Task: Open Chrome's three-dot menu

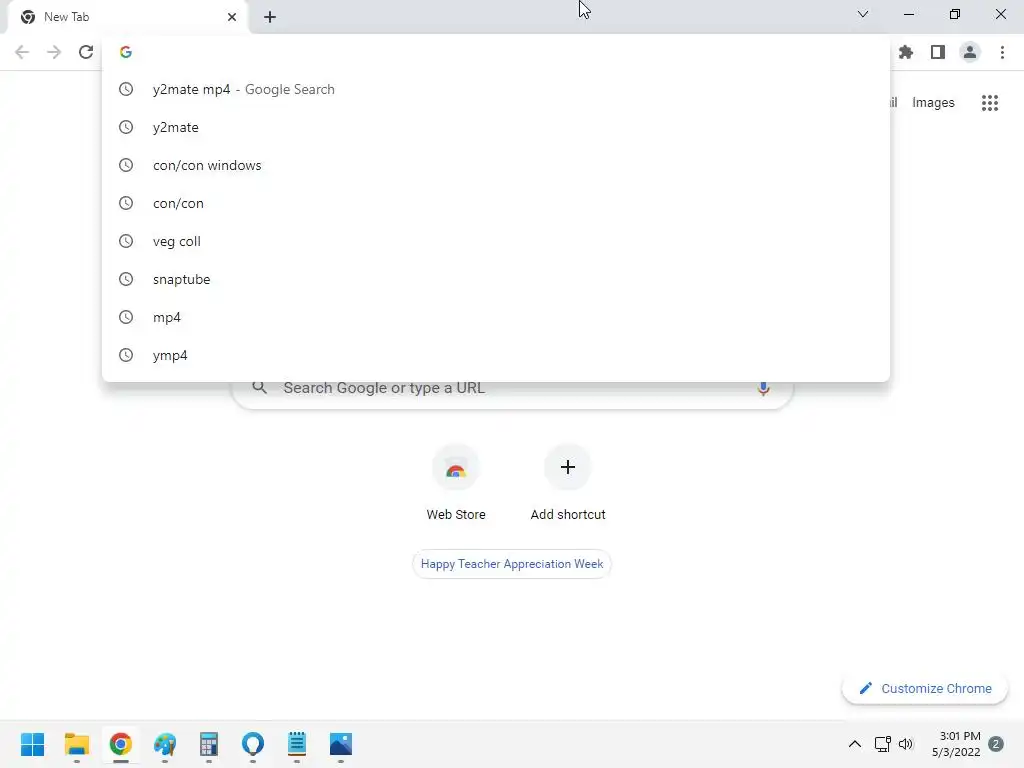Action: pyautogui.click(x=1002, y=52)
